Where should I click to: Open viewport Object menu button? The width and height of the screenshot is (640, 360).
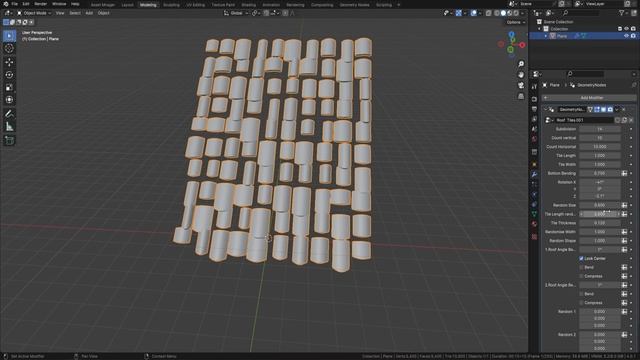click(x=103, y=13)
